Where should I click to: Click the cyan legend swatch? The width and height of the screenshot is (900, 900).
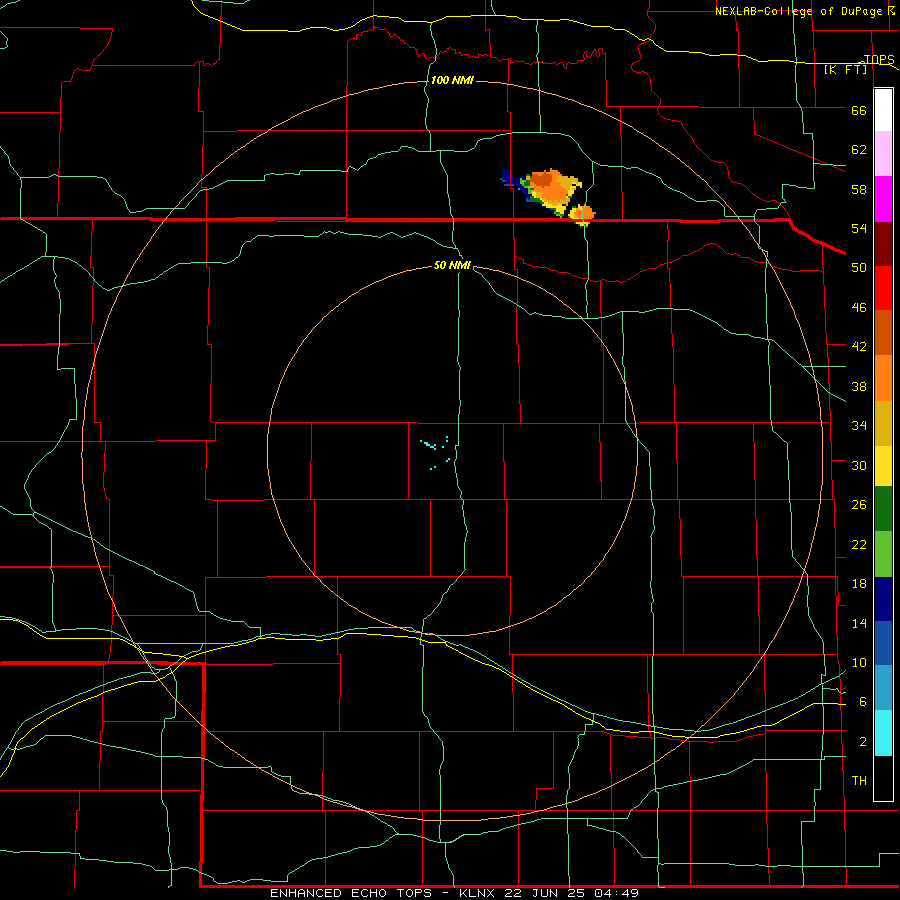pos(883,732)
